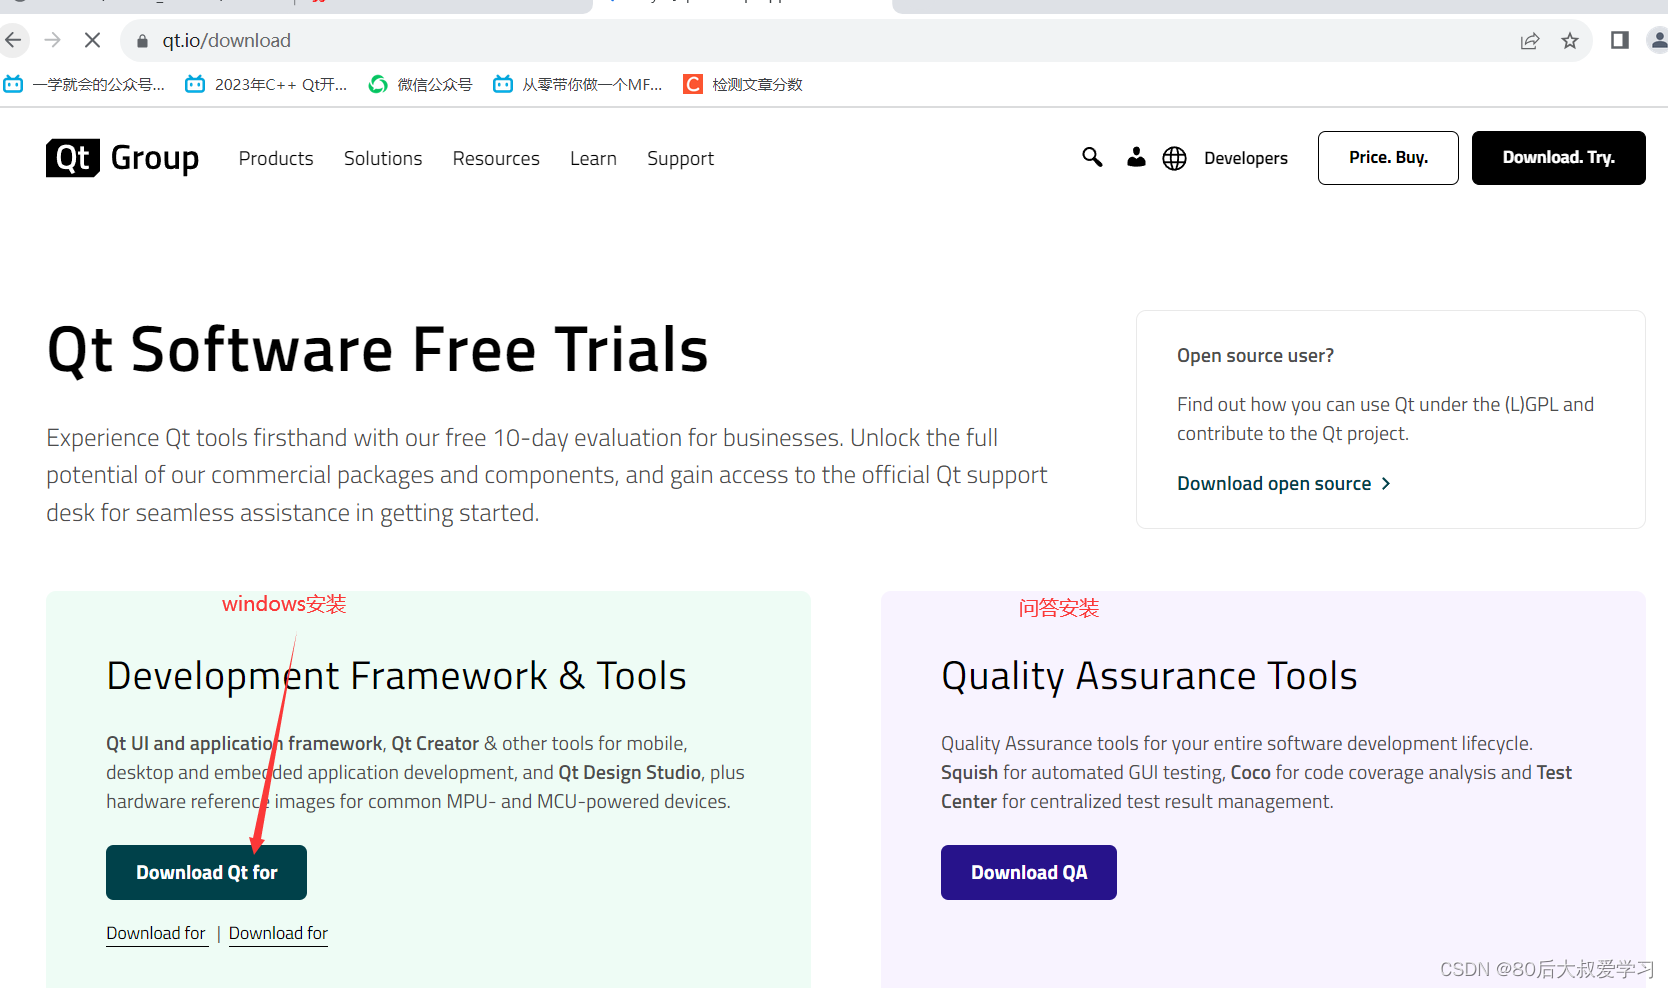Click the padlock site info icon
This screenshot has height=988, width=1668.
pyautogui.click(x=142, y=41)
